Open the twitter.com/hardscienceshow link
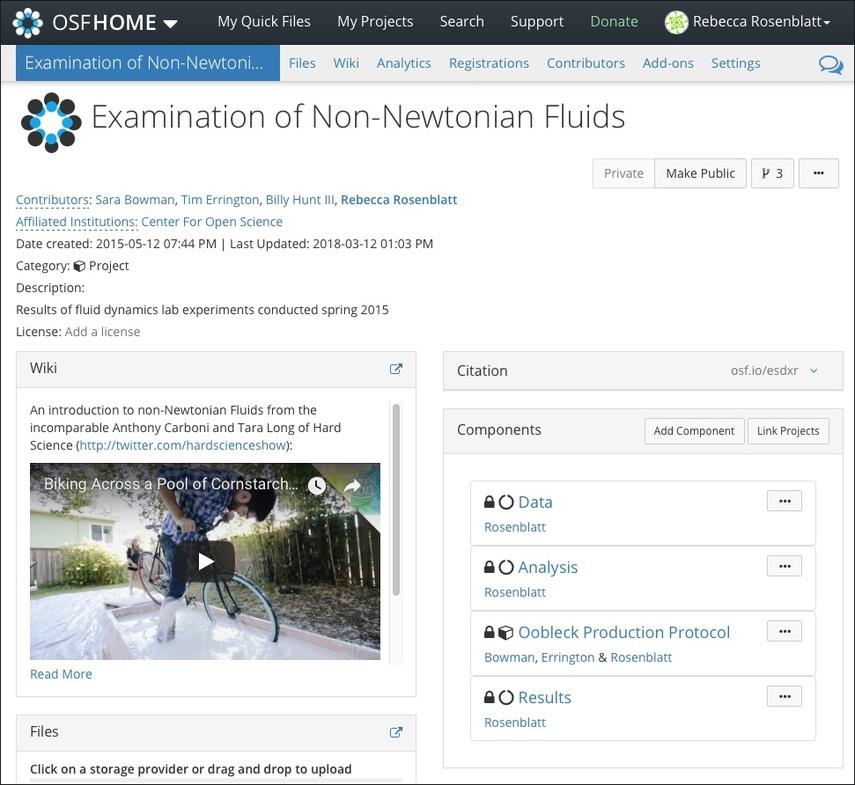 183,445
